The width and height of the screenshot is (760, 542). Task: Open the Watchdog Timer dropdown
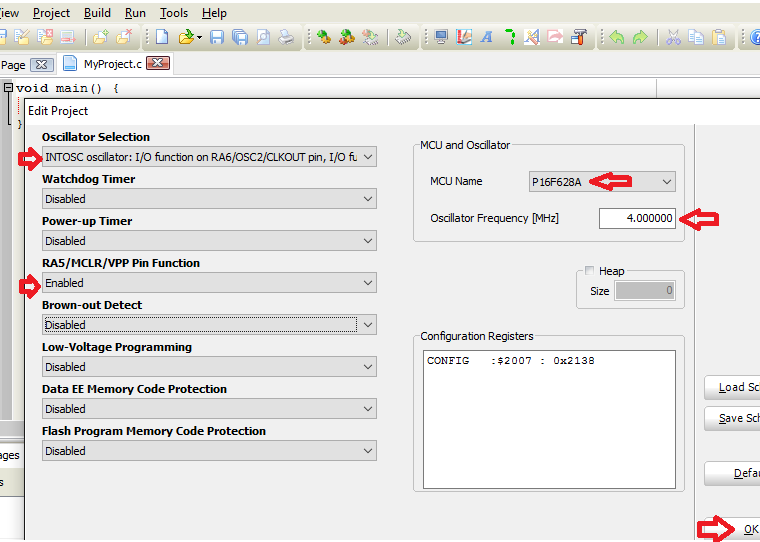(x=209, y=199)
